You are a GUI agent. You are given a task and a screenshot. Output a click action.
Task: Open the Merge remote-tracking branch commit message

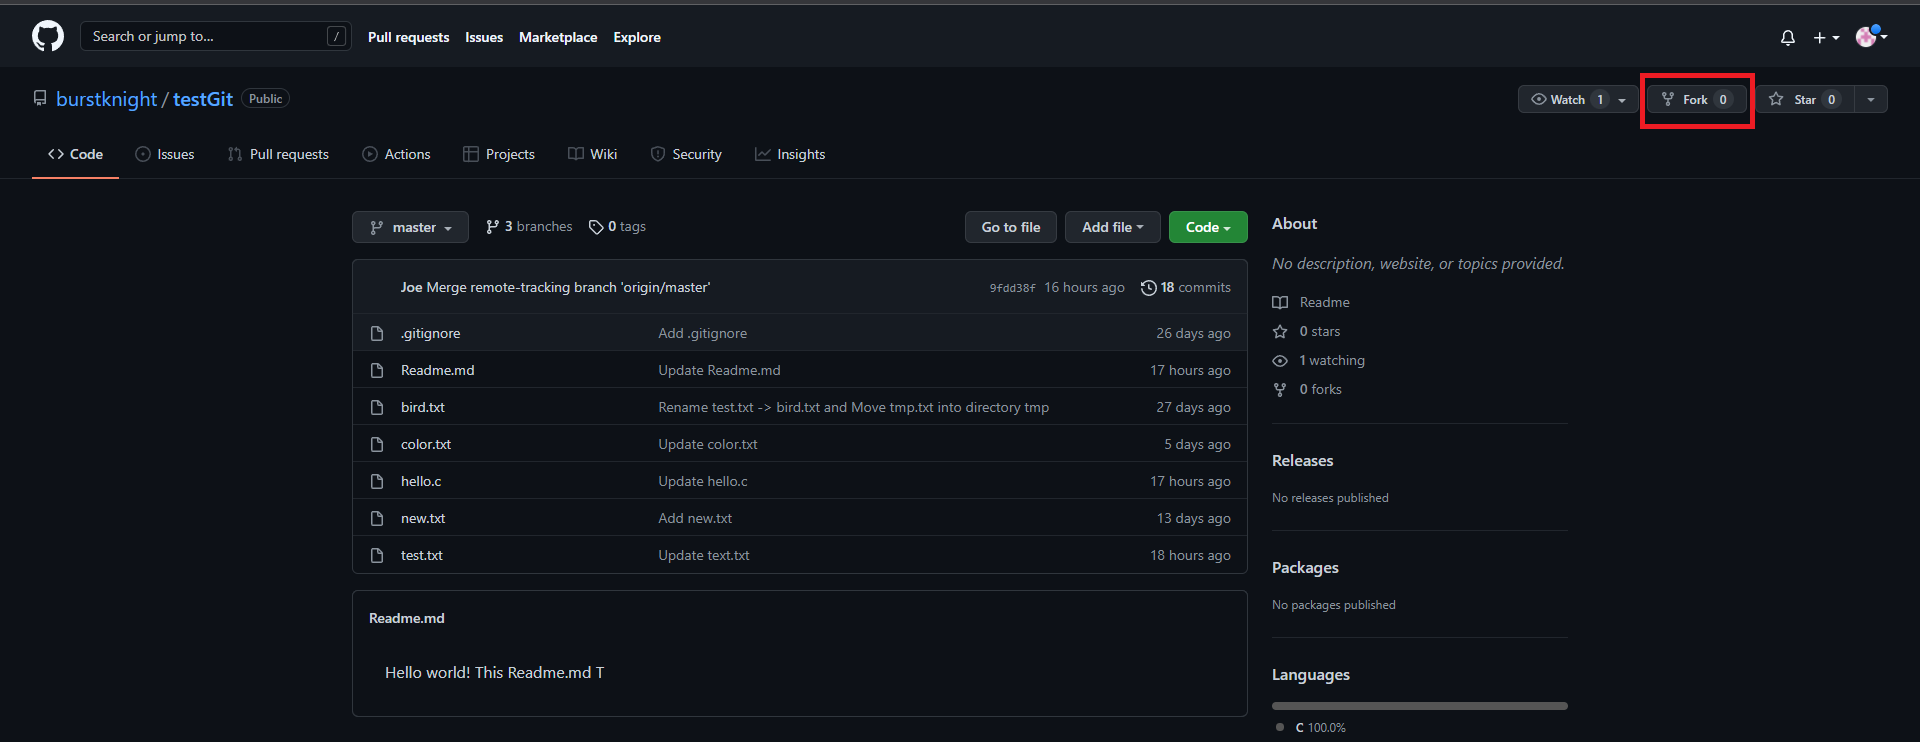[x=568, y=288]
